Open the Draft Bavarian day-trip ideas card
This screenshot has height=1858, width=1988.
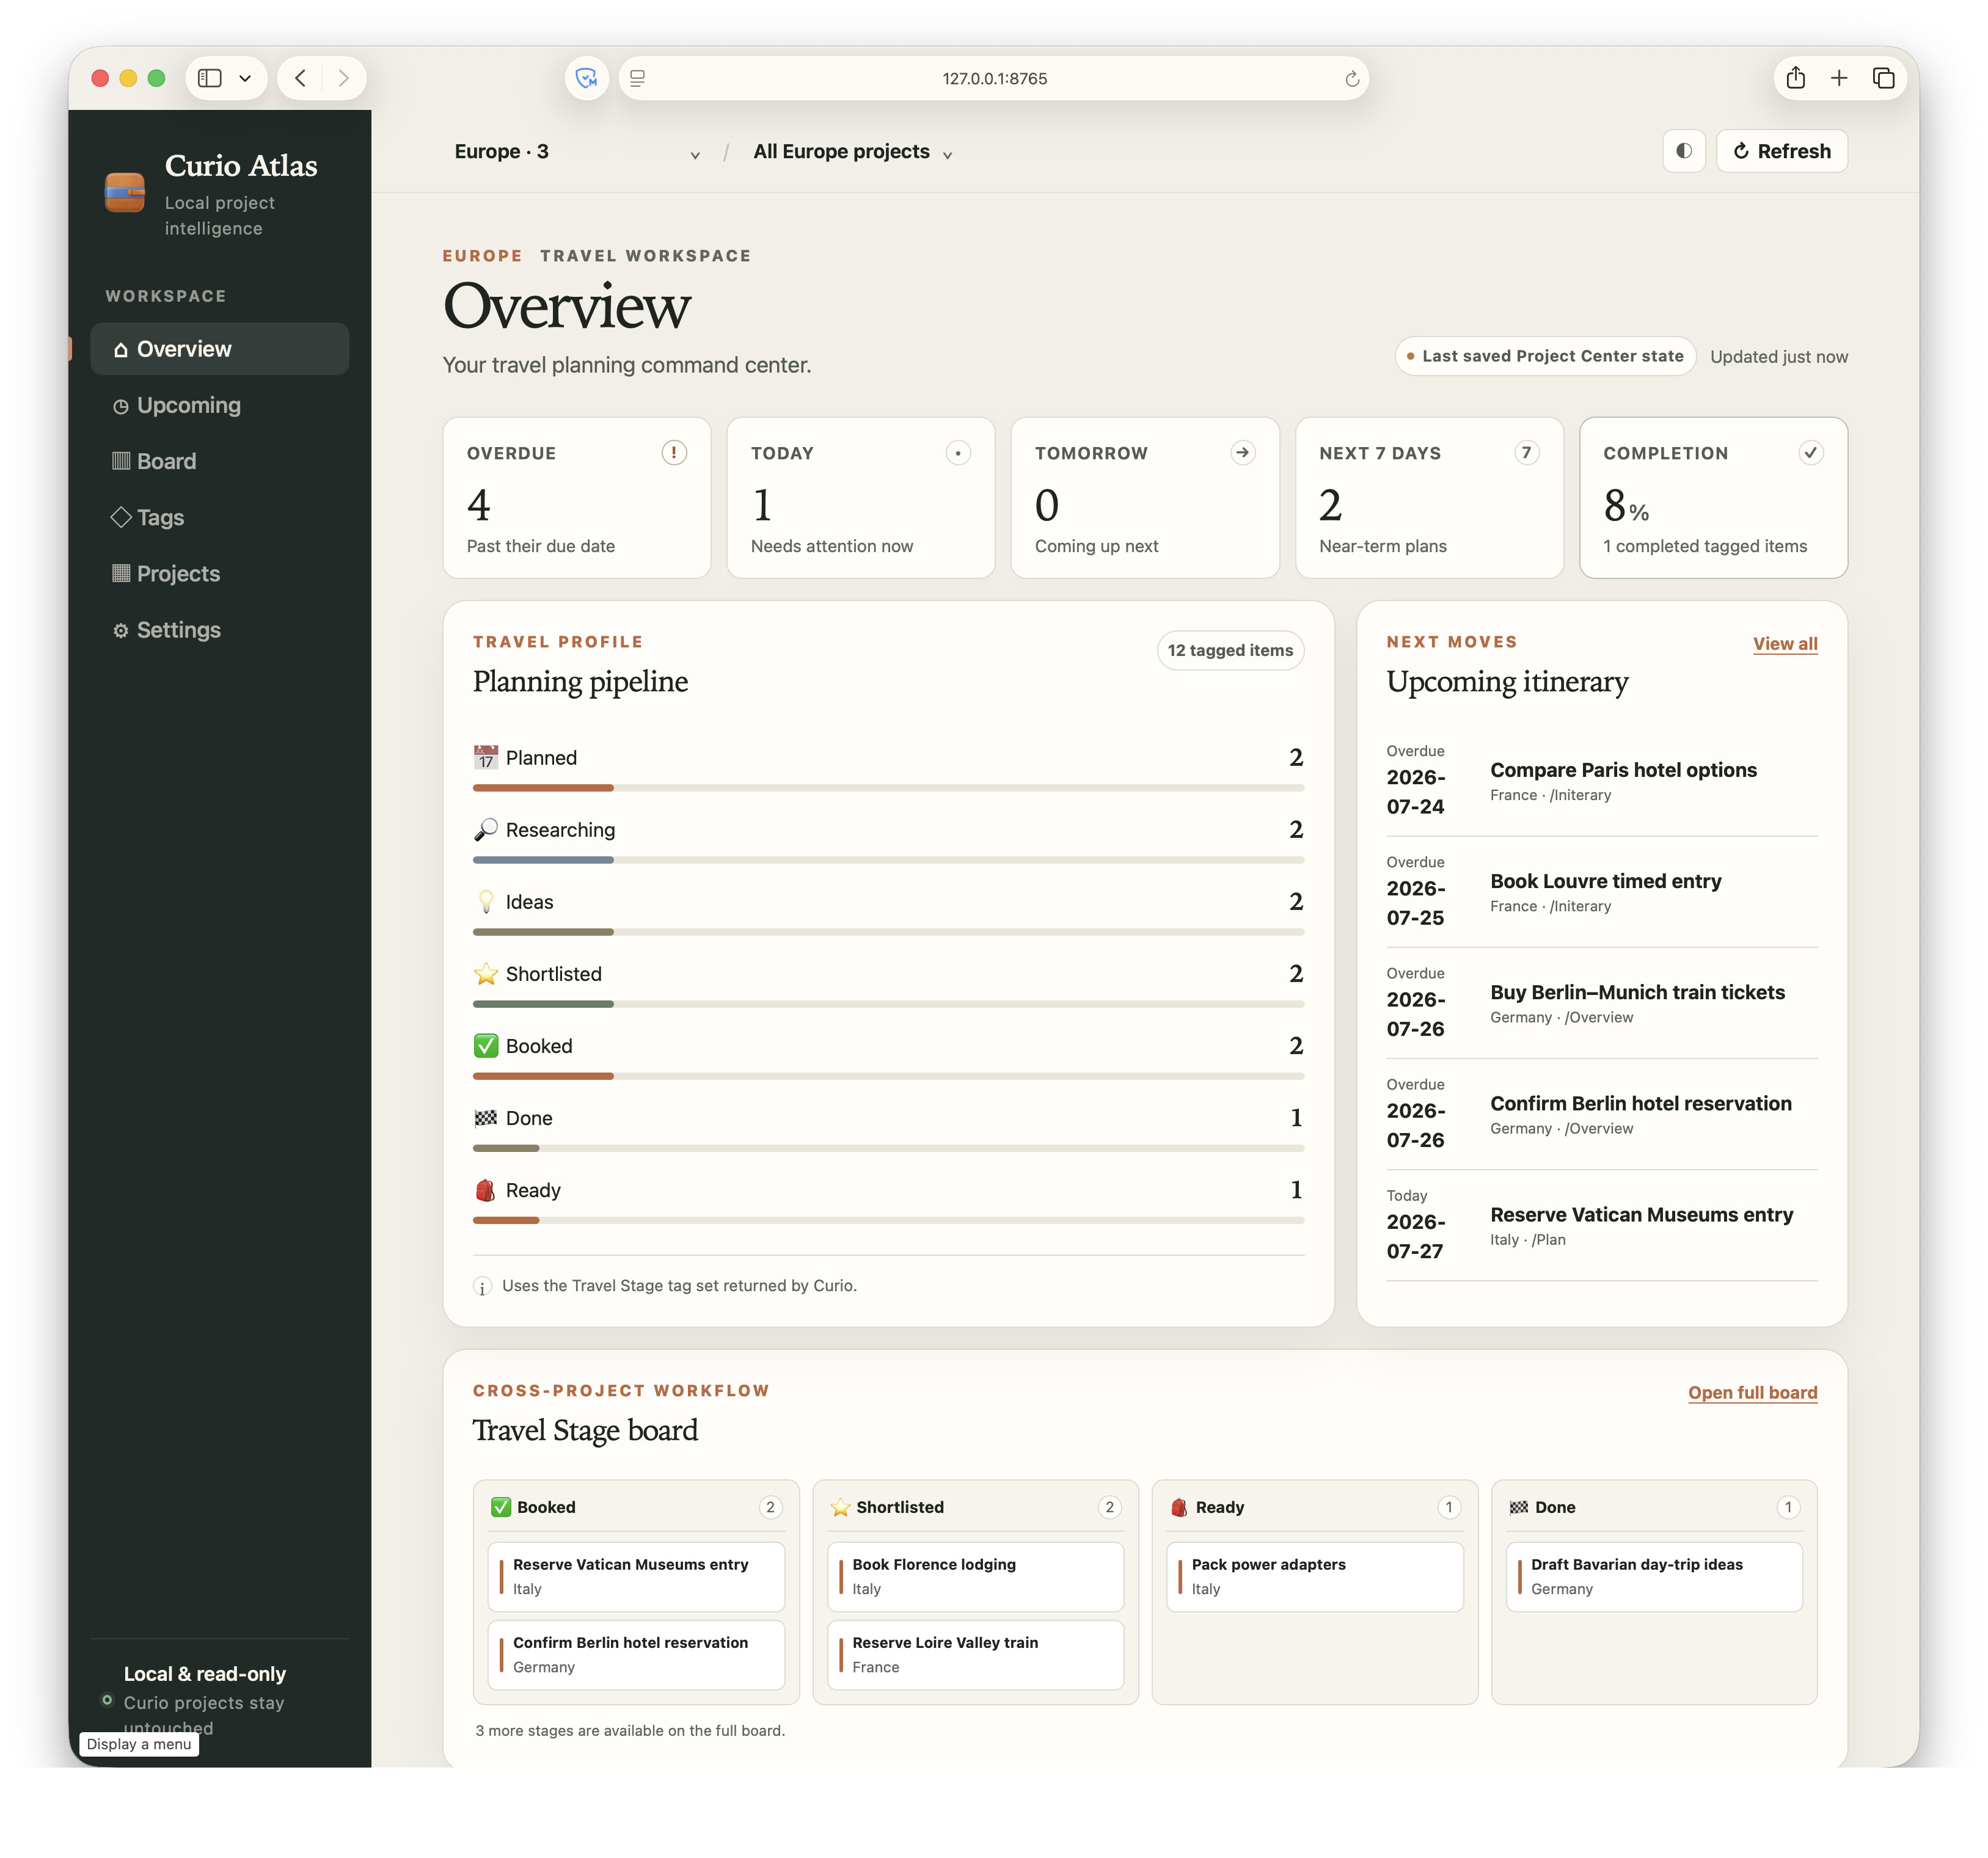(x=1654, y=1577)
